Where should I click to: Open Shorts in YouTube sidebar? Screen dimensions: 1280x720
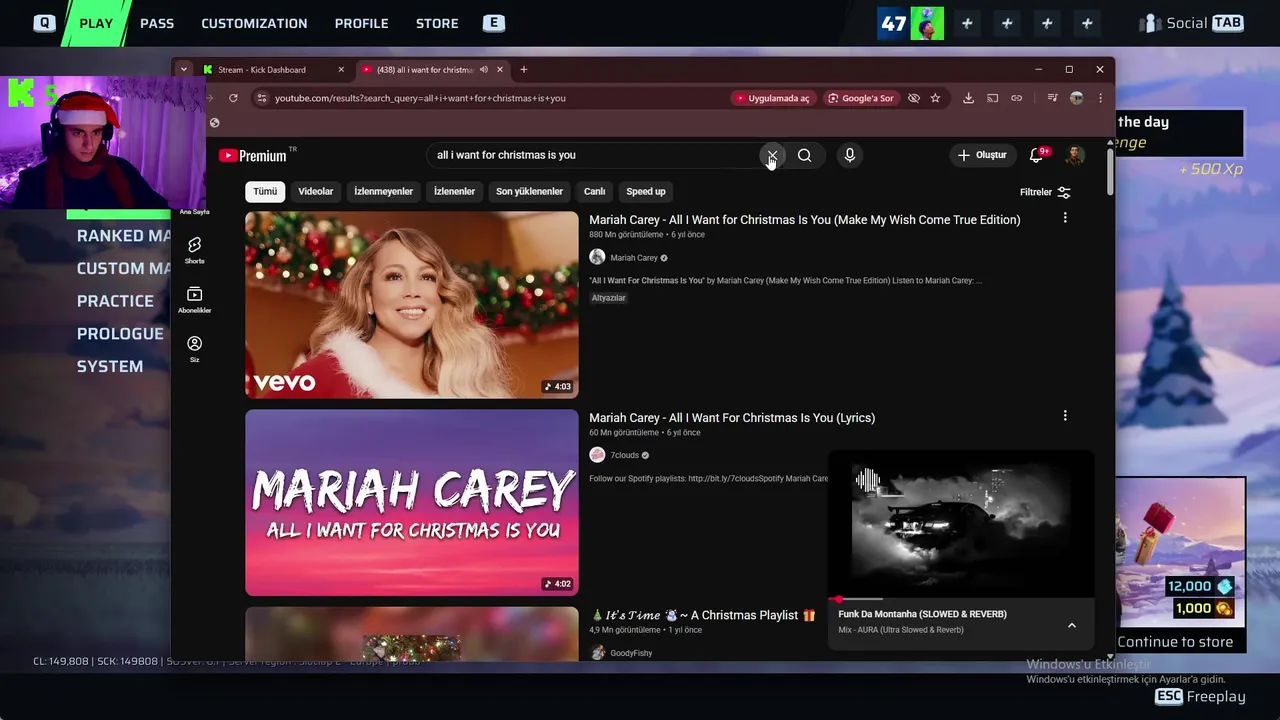[194, 250]
